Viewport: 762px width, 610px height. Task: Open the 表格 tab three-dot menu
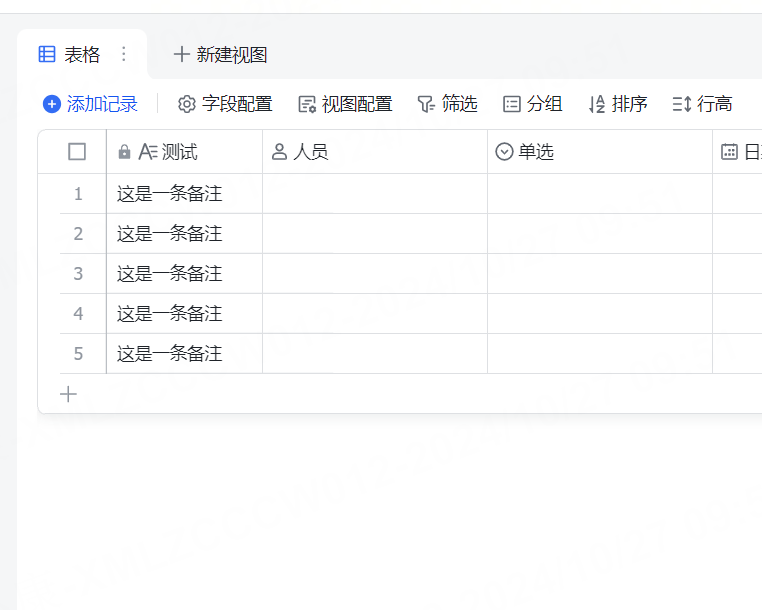tap(124, 54)
